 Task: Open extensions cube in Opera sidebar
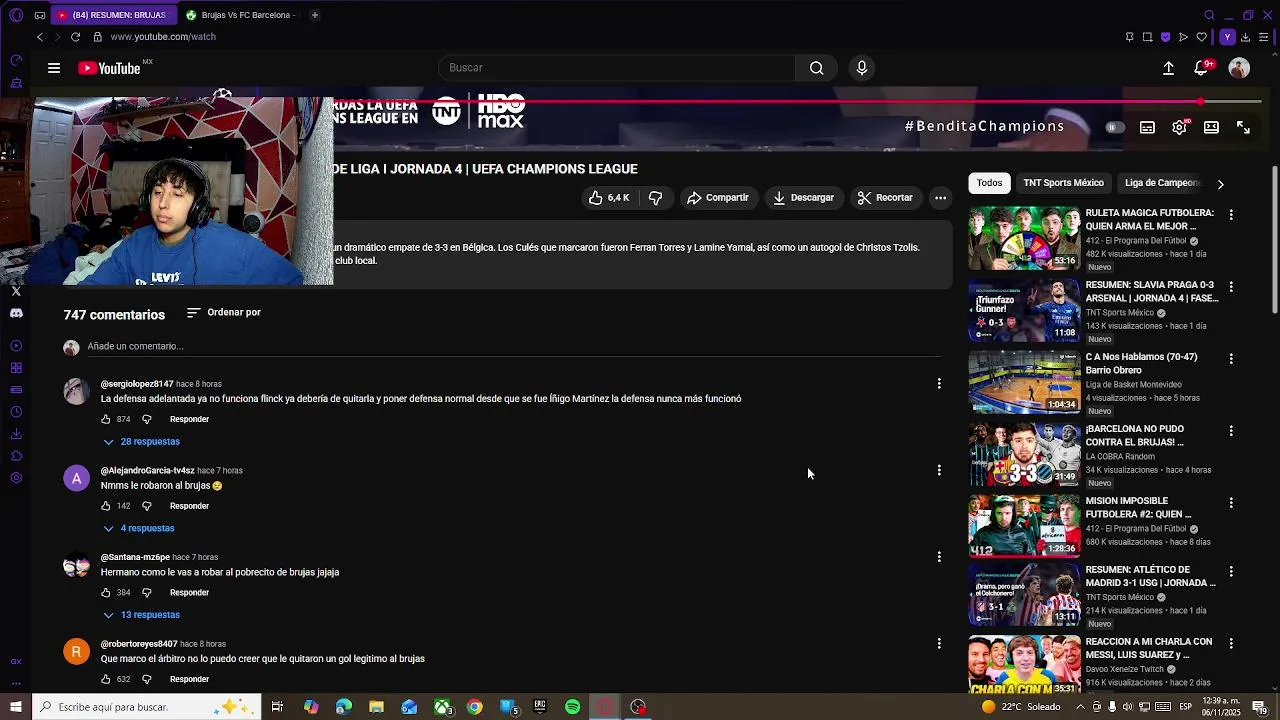(x=16, y=456)
